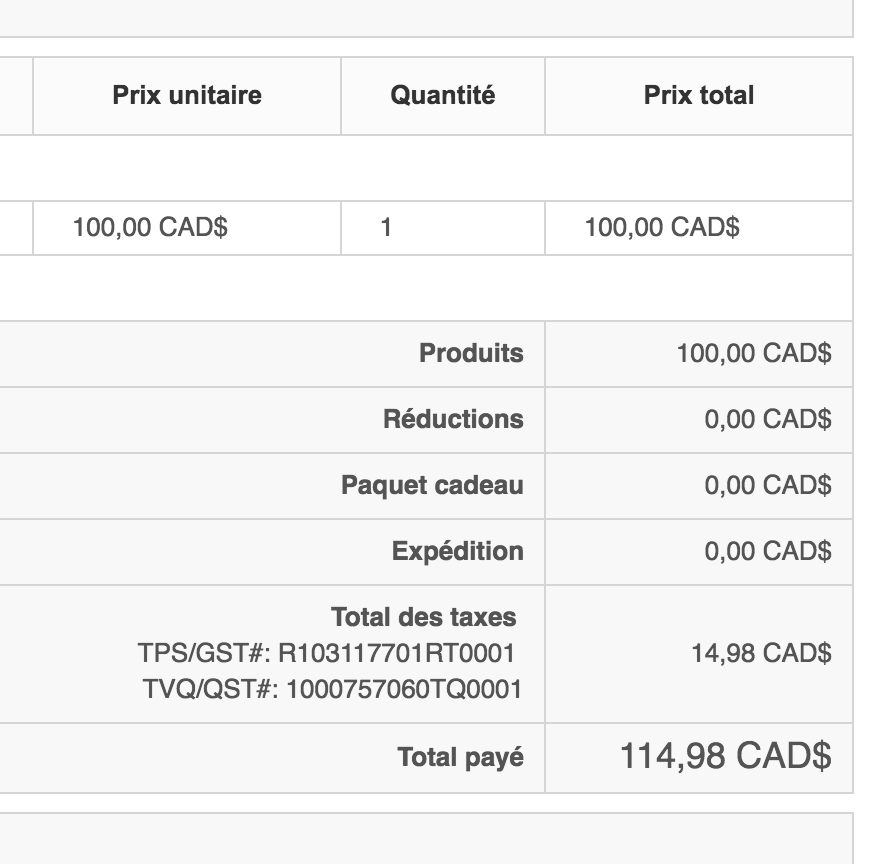Click the total paid 114,98 CAD$
Screen dimensions: 876x864
pos(725,756)
